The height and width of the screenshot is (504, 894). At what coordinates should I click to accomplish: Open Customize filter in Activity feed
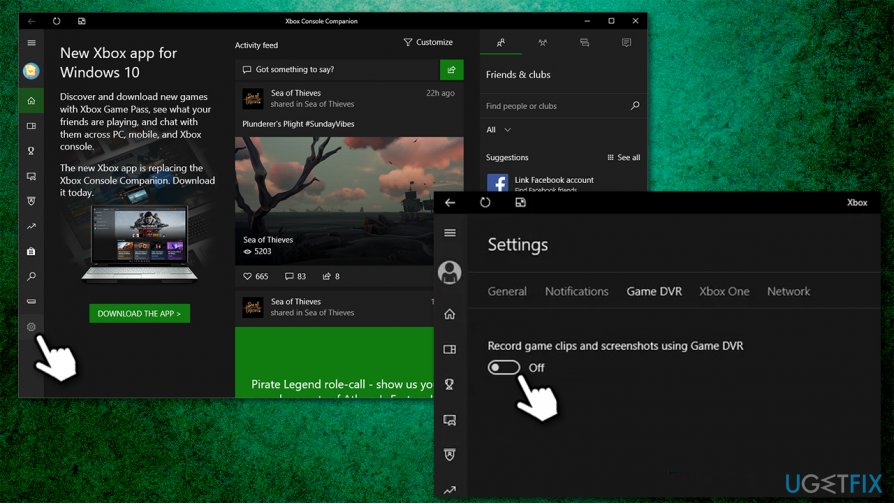(428, 42)
